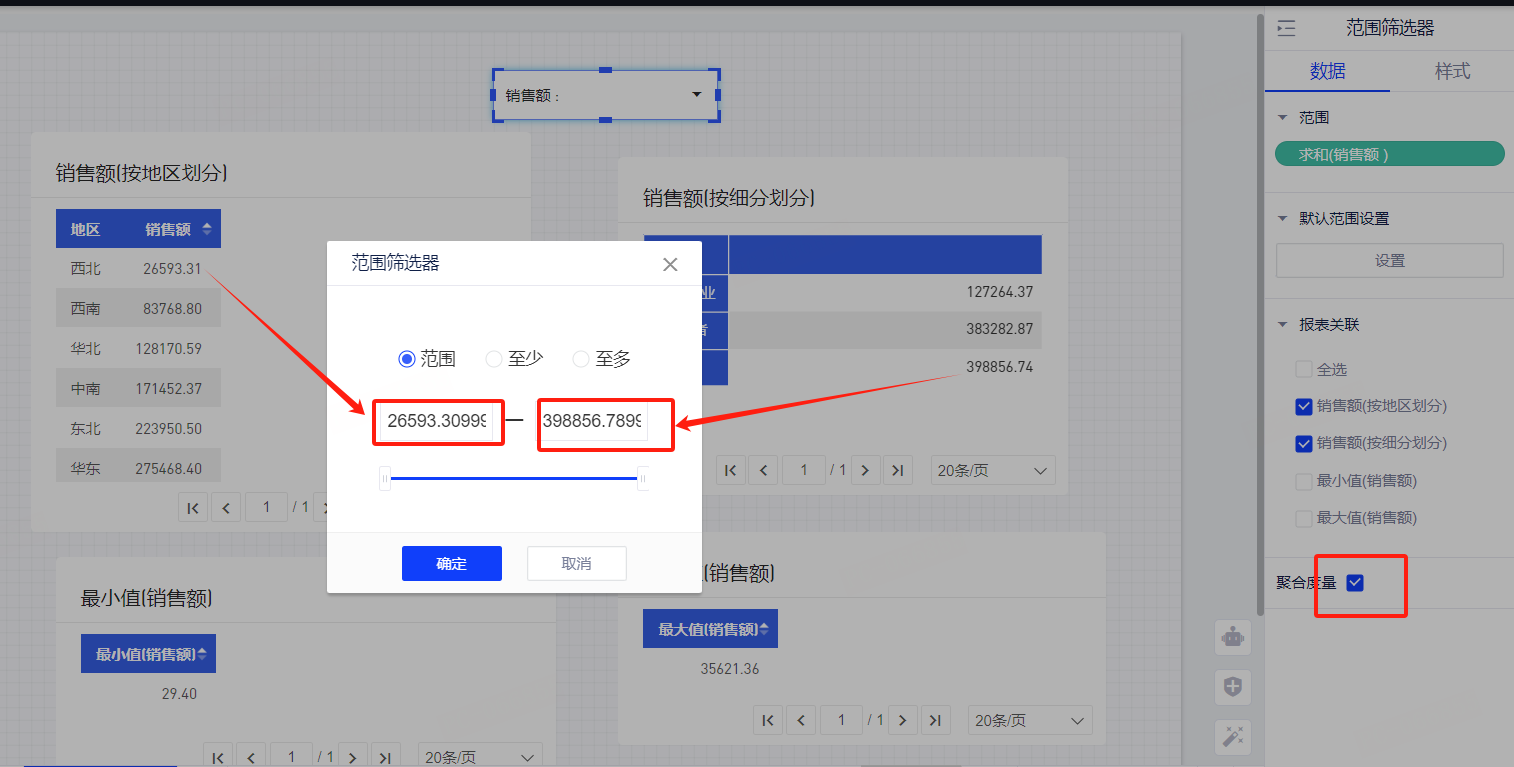Click the right handle of range slider
The image size is (1514, 767).
642,479
